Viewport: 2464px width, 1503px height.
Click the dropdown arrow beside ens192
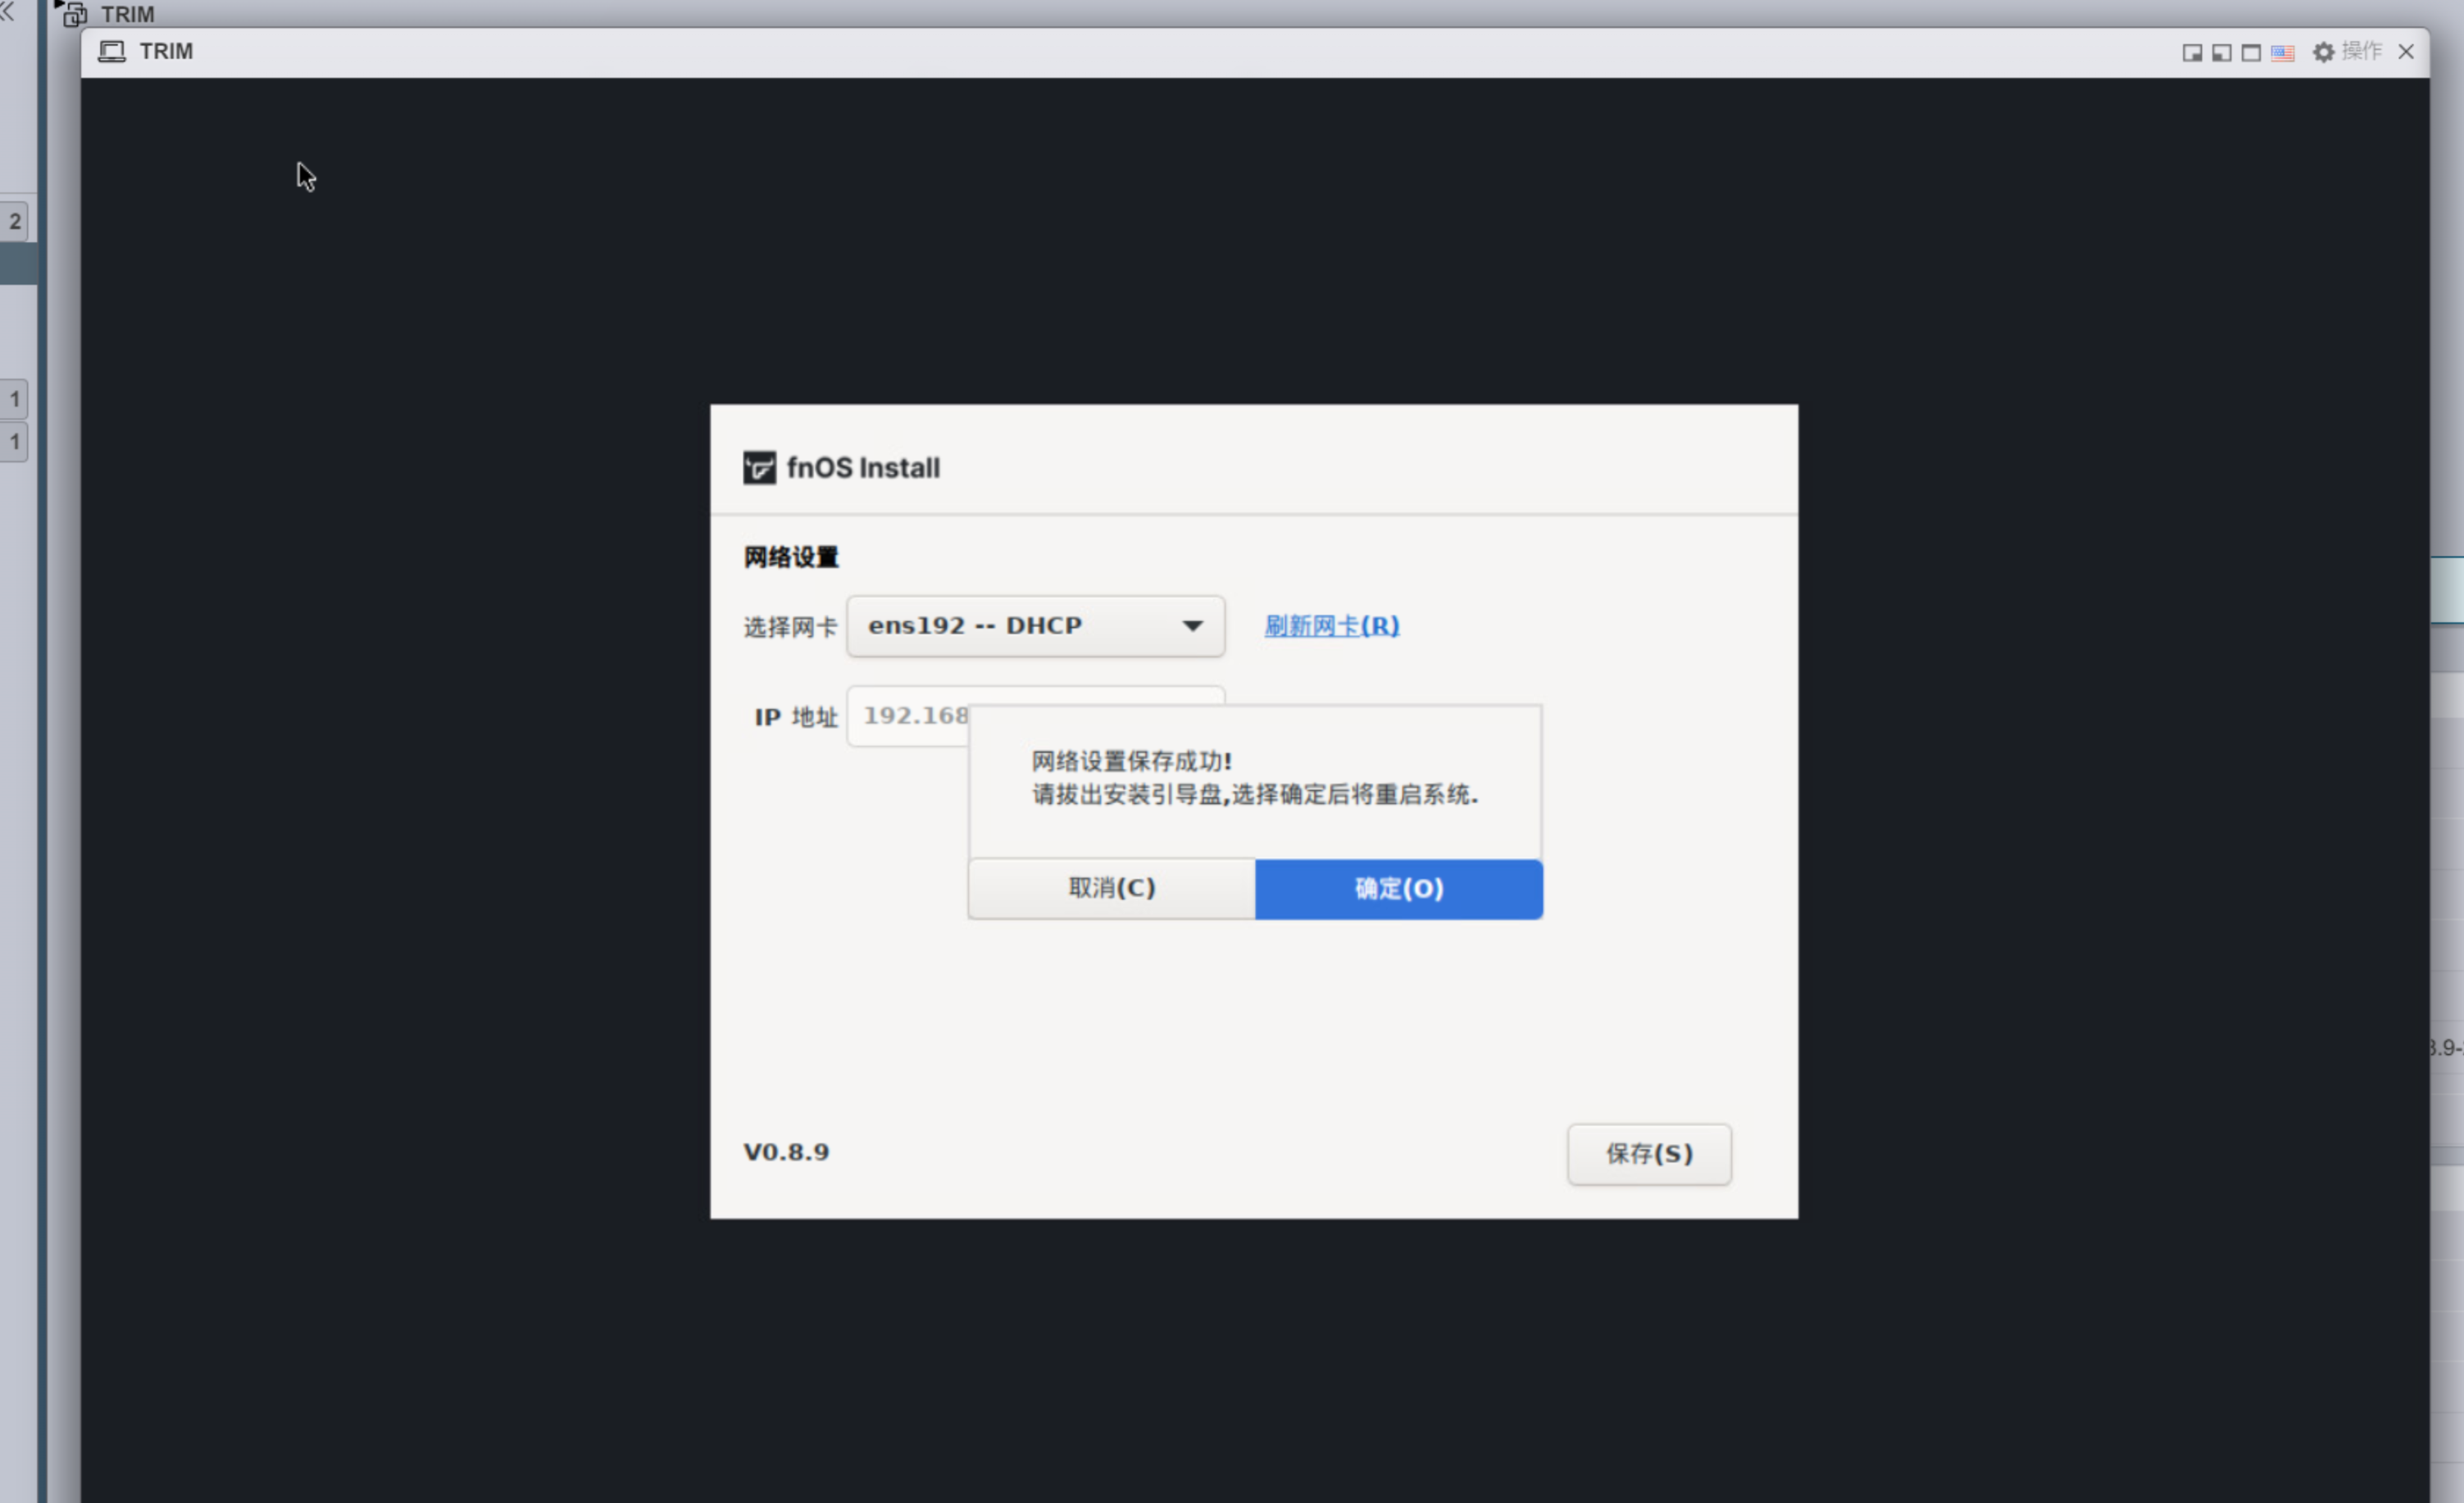click(x=1193, y=626)
